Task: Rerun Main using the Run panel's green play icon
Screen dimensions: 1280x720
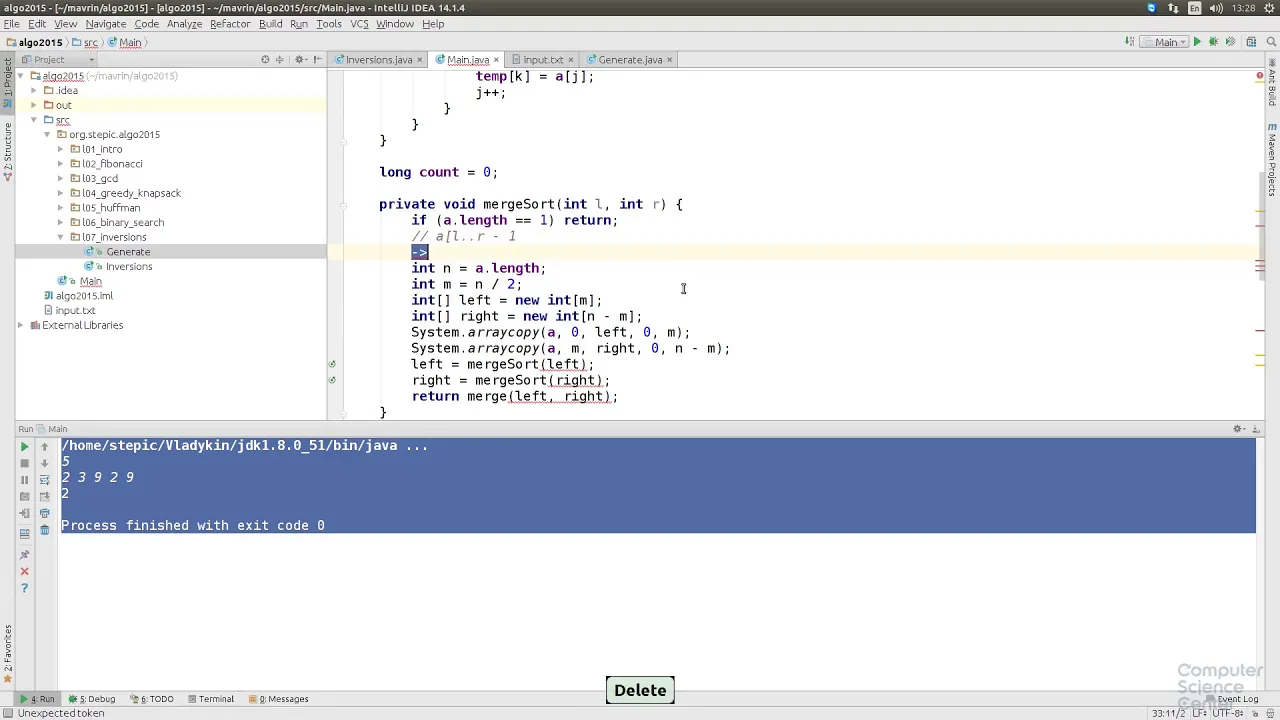Action: pos(25,447)
